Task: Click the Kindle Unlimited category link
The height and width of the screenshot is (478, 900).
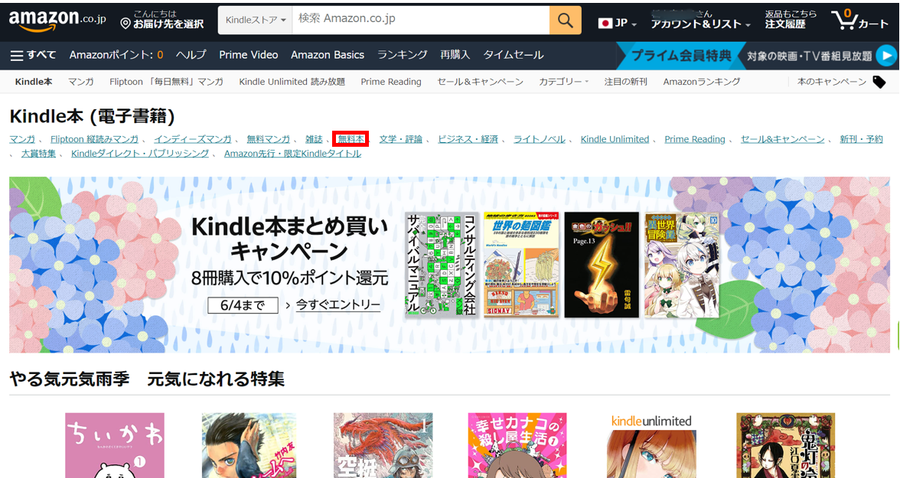Action: (615, 139)
